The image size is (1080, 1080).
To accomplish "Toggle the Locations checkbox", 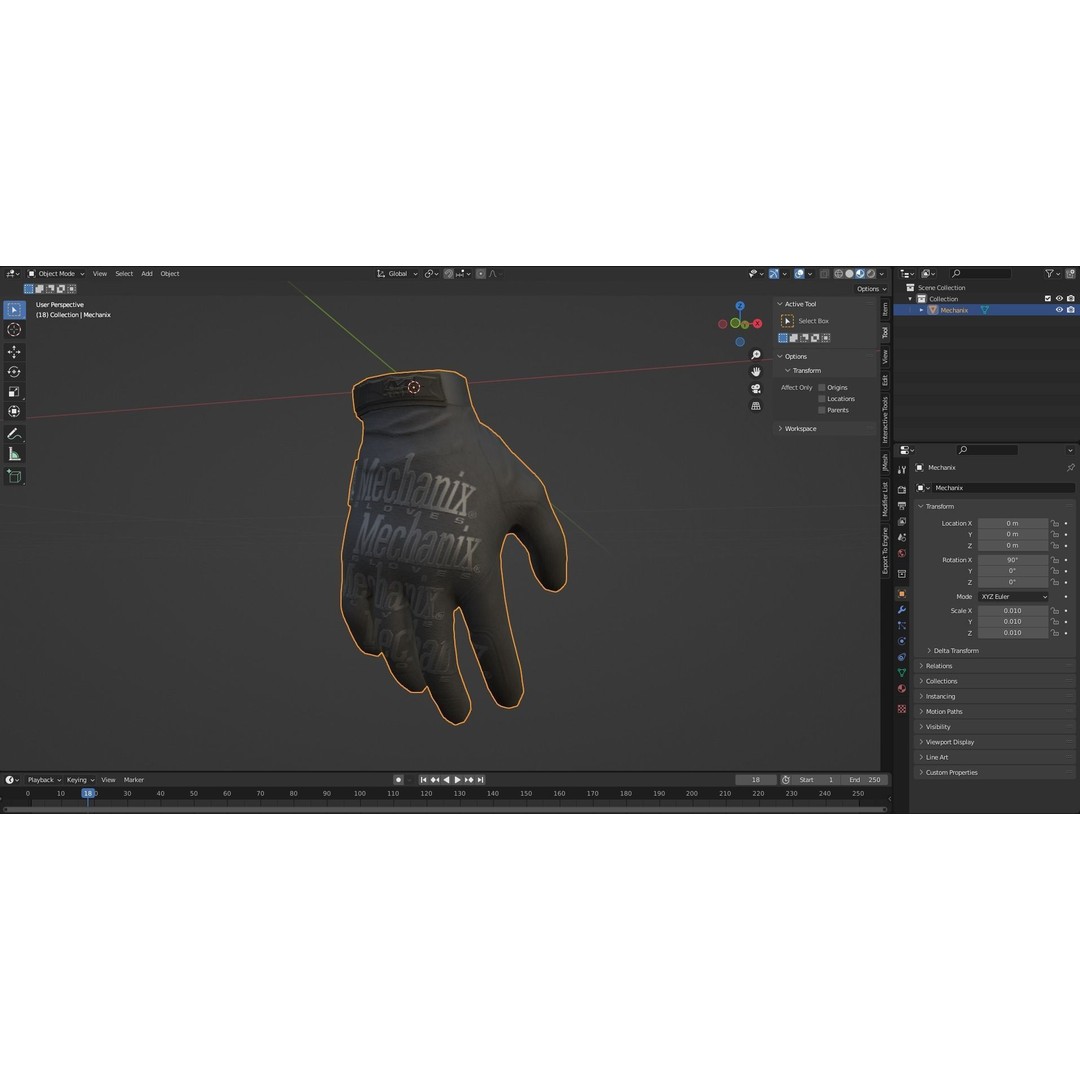I will [822, 399].
